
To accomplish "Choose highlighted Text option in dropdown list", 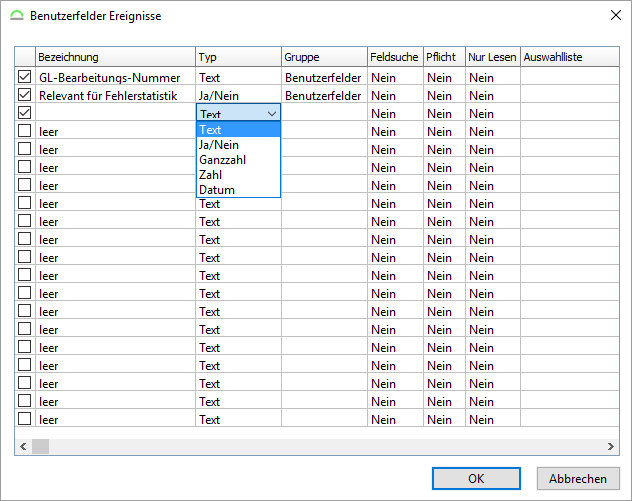I will click(x=238, y=130).
